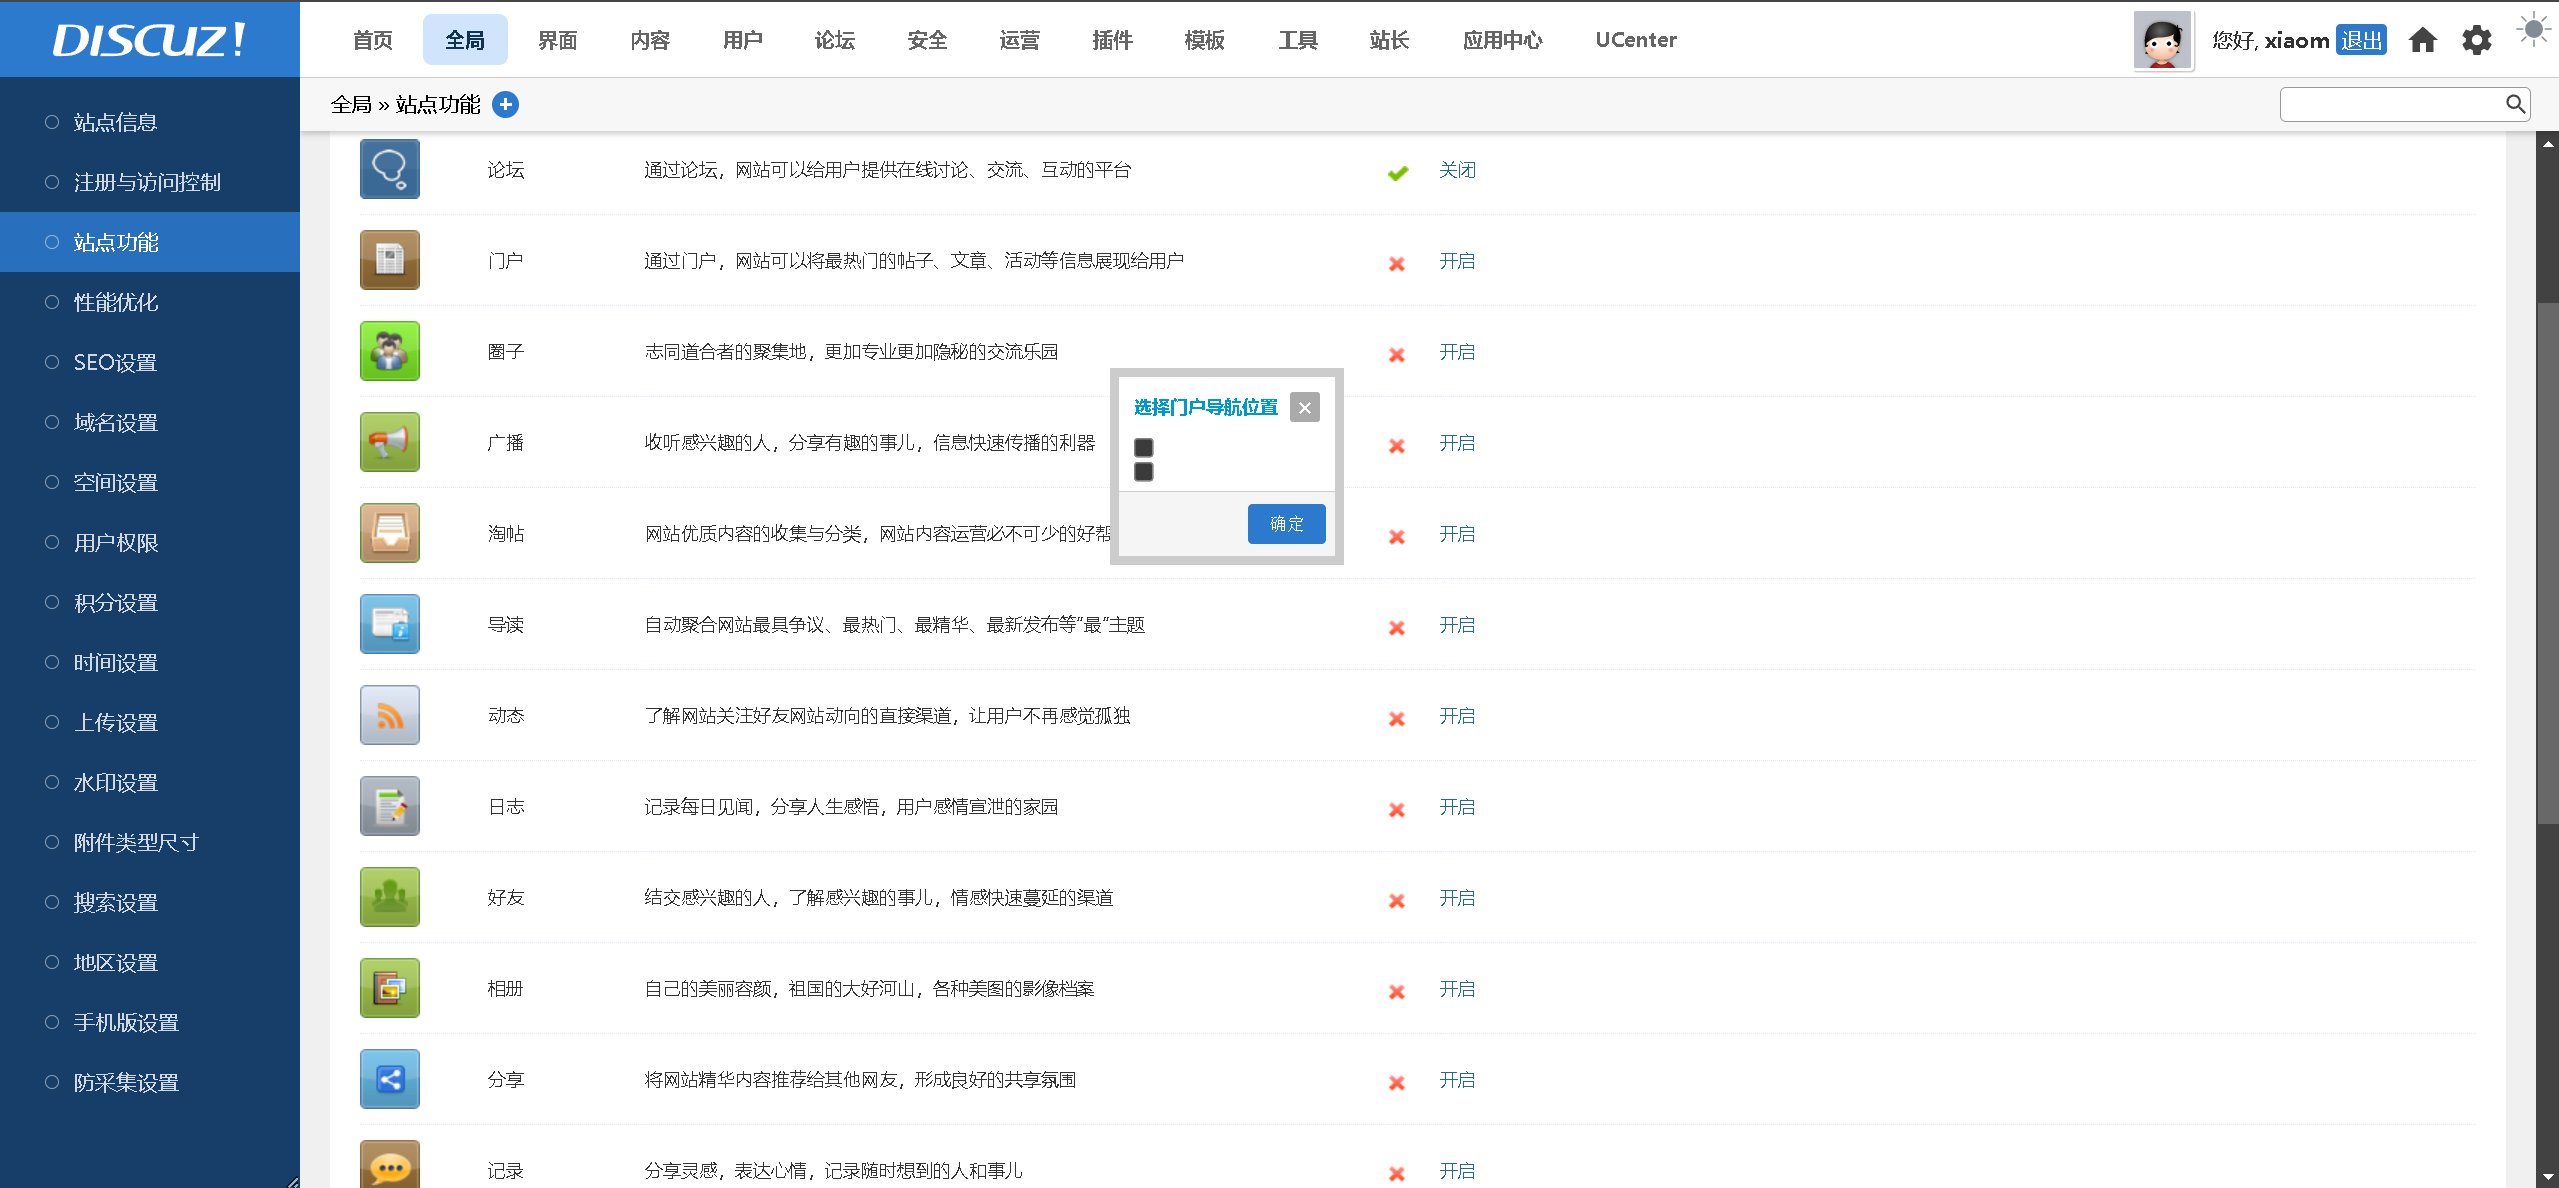Open the 应用中心 top menu
This screenshot has width=2559, height=1188.
(1502, 40)
